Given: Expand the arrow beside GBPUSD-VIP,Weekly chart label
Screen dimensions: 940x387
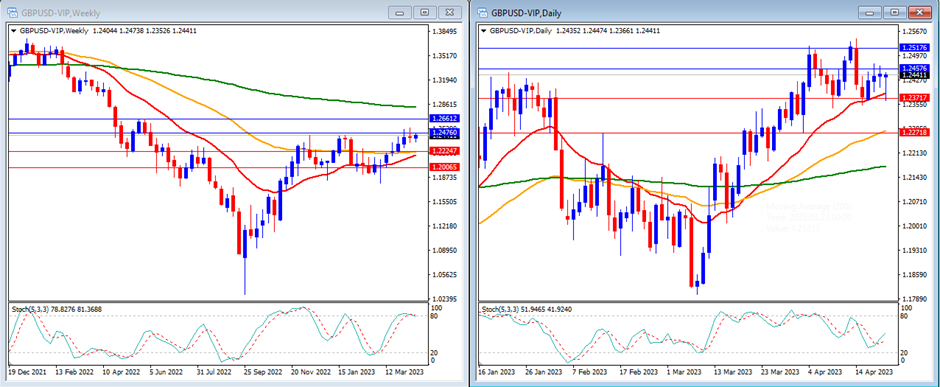Looking at the screenshot, I should (14, 31).
